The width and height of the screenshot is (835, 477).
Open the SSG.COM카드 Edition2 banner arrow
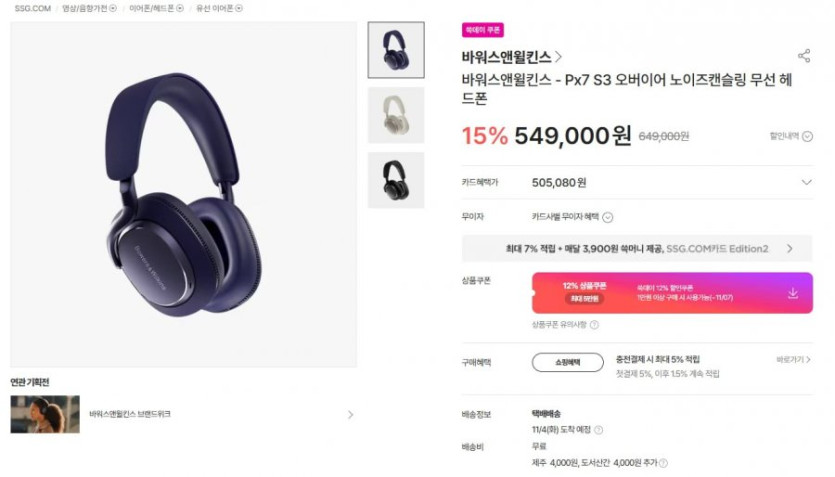pos(790,249)
